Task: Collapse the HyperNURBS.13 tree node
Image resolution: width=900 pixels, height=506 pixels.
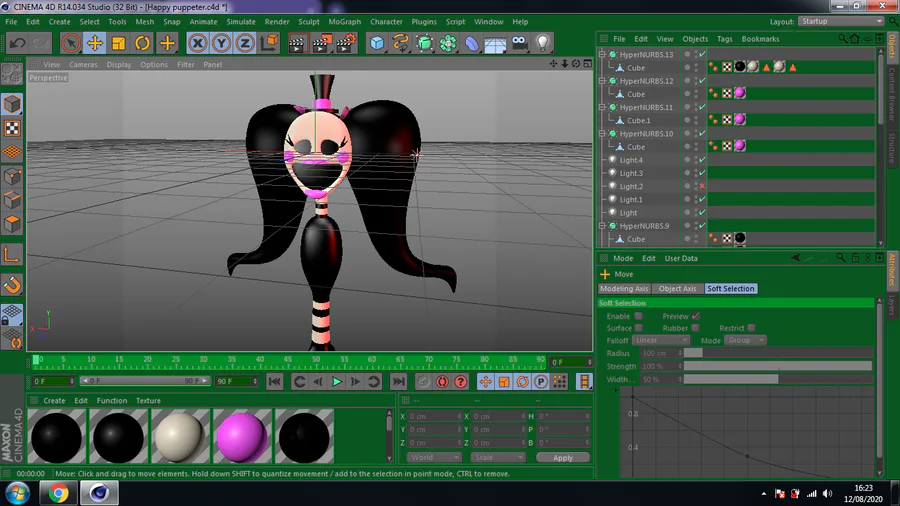Action: (602, 55)
